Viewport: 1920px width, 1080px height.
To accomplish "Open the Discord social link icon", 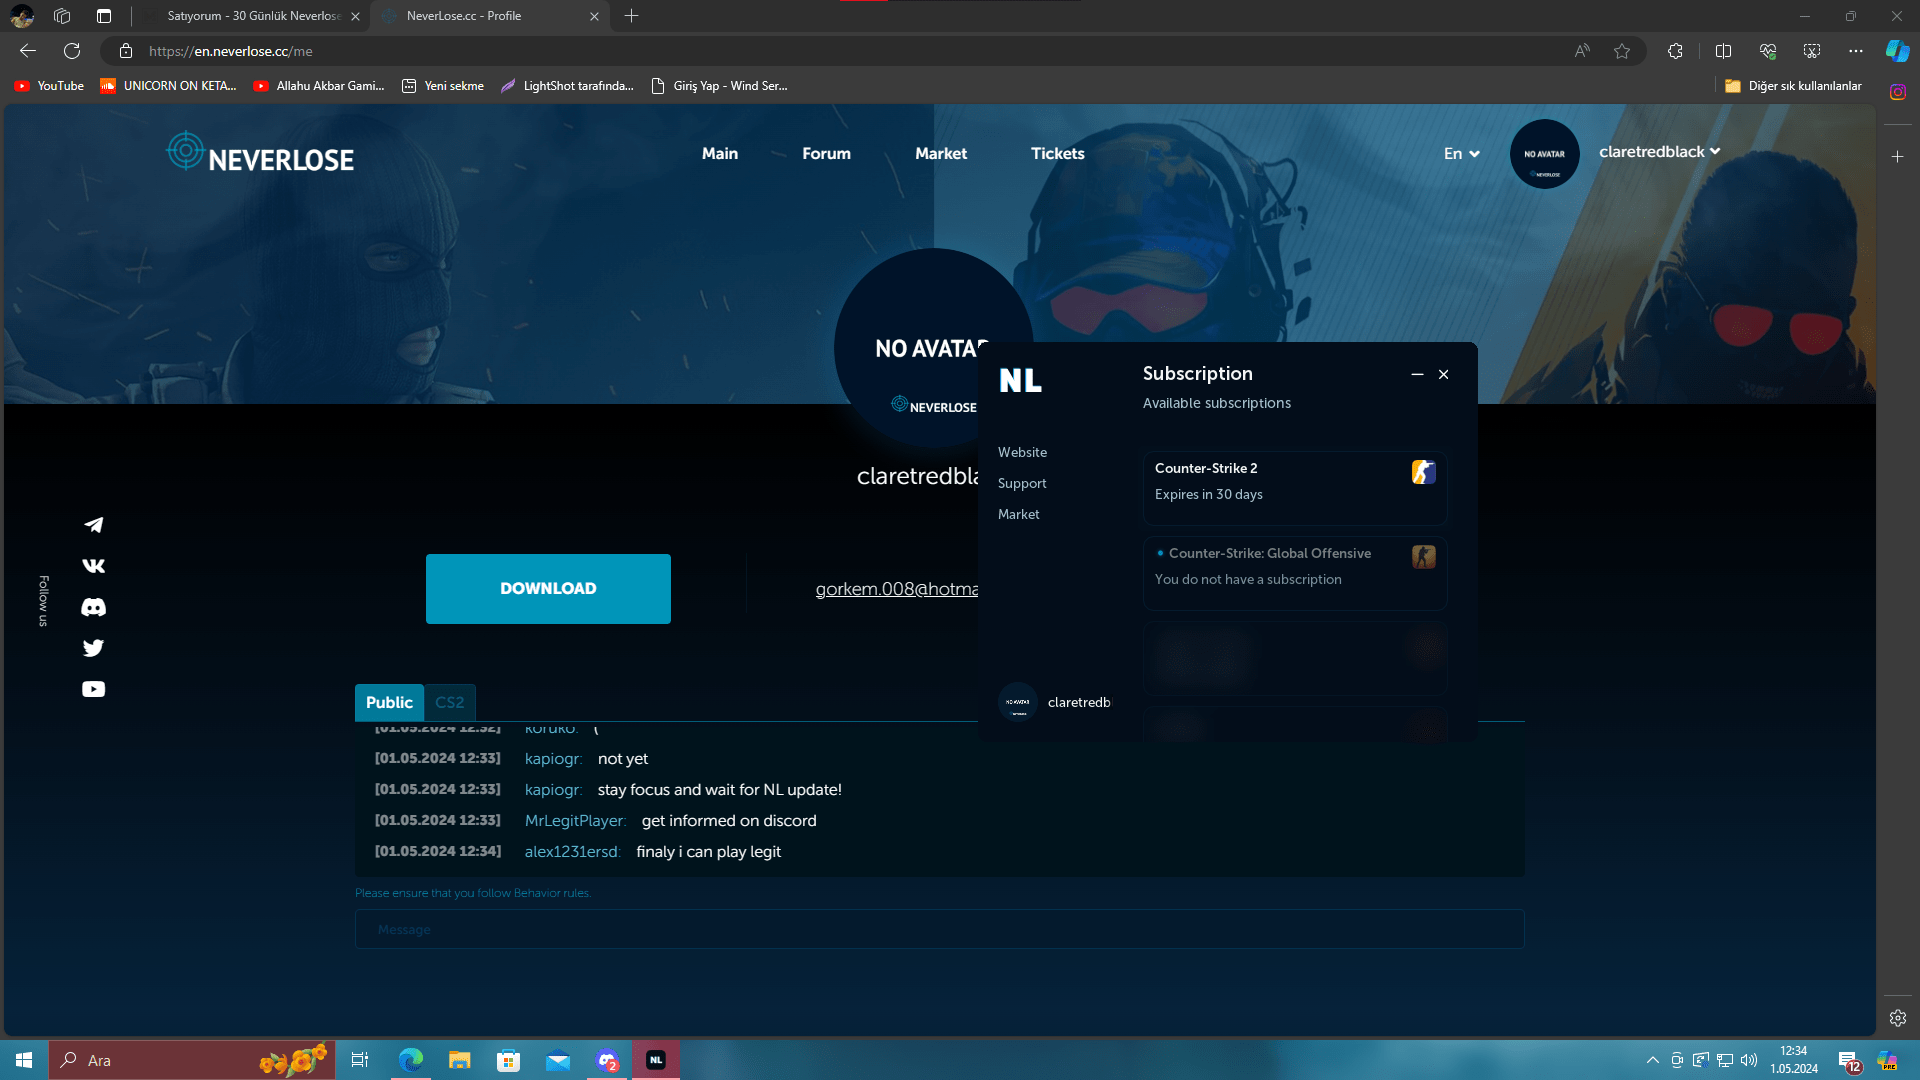I will coord(93,607).
